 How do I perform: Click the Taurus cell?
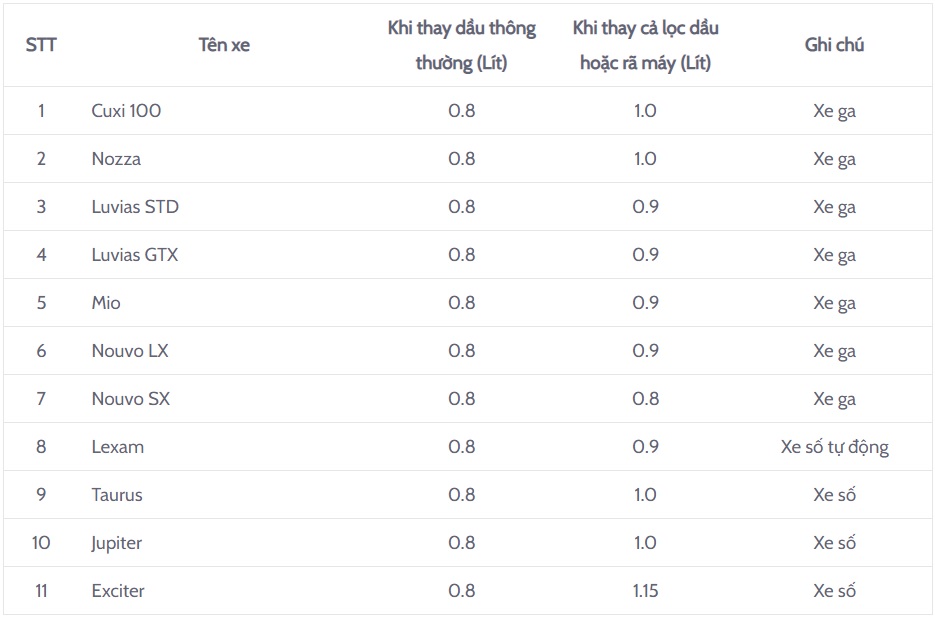click(117, 495)
